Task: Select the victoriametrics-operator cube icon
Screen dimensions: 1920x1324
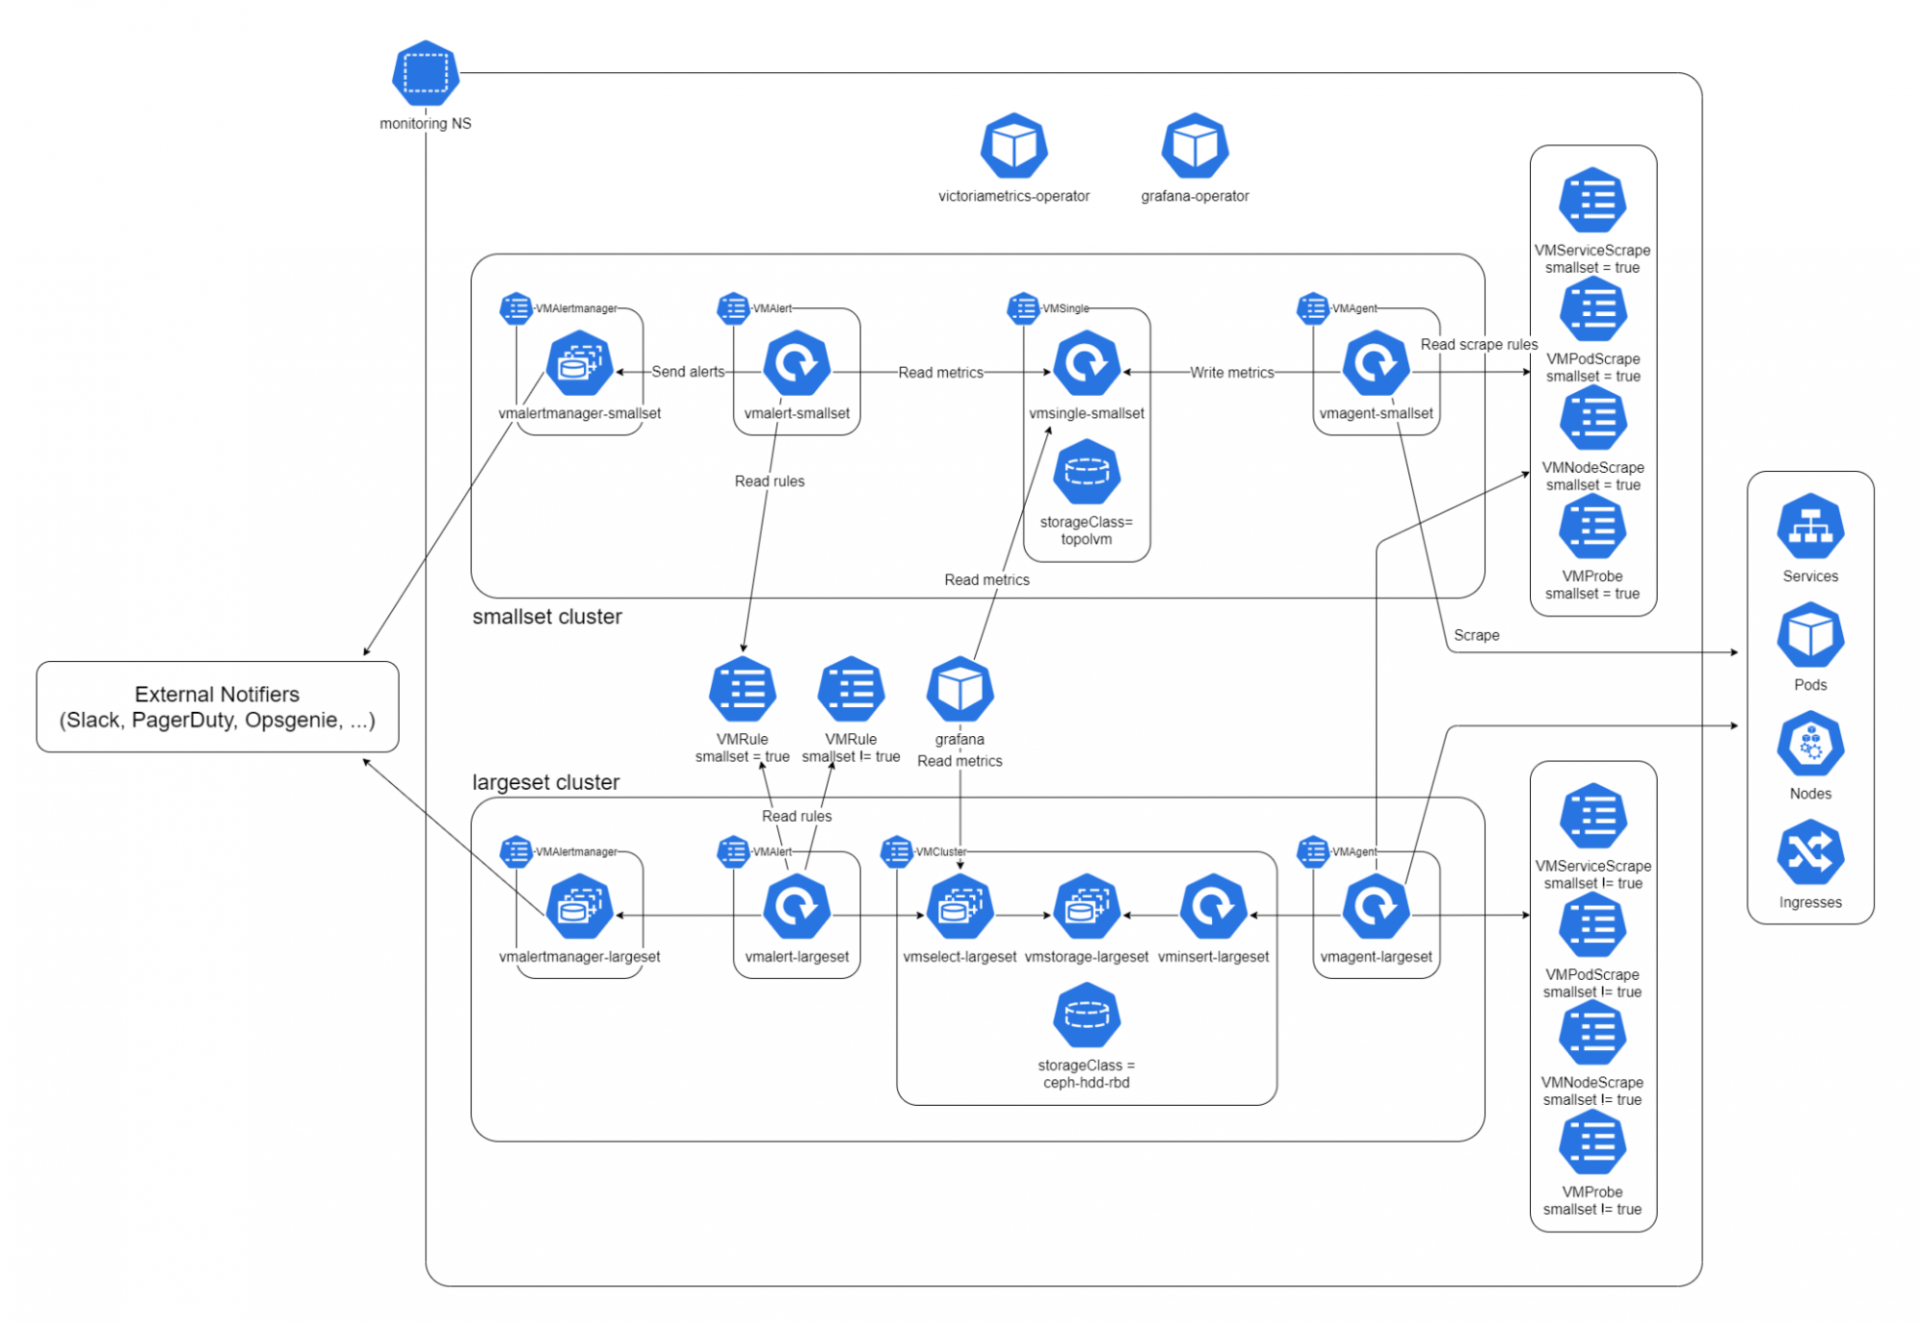Action: (x=1013, y=146)
